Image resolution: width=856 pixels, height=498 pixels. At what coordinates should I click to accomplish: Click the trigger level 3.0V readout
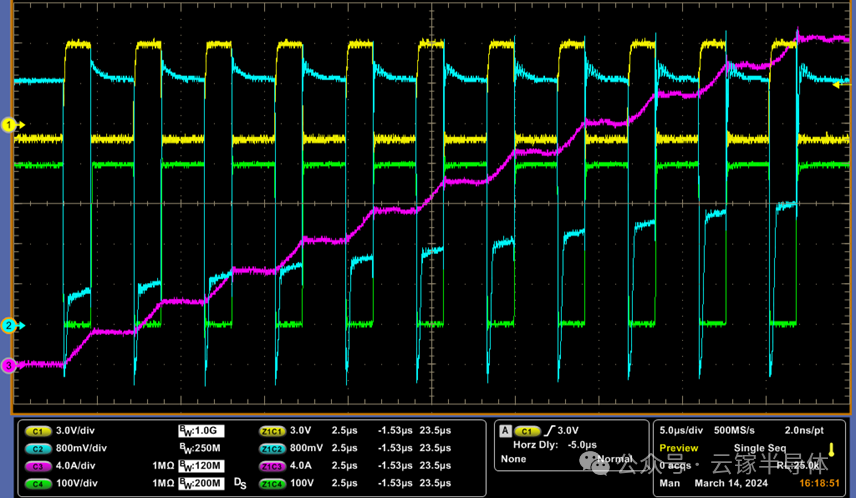568,431
